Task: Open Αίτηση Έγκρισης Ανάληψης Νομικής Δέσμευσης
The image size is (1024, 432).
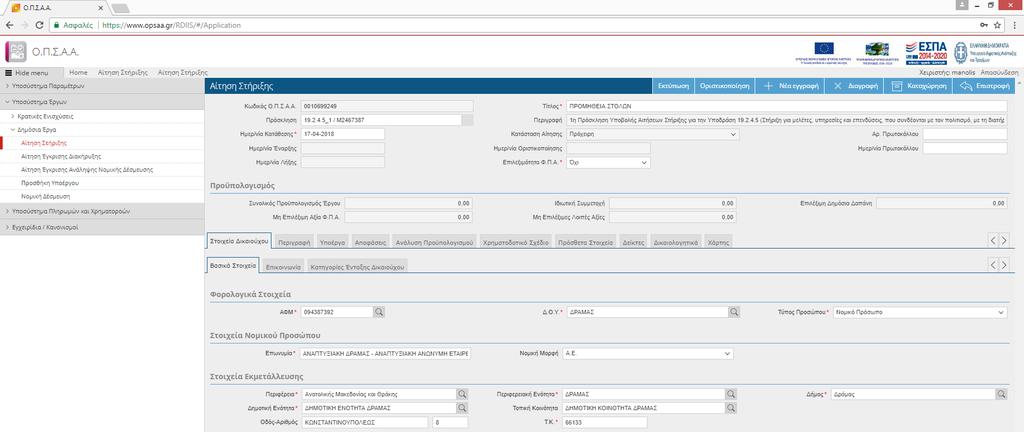Action: pyautogui.click(x=87, y=170)
